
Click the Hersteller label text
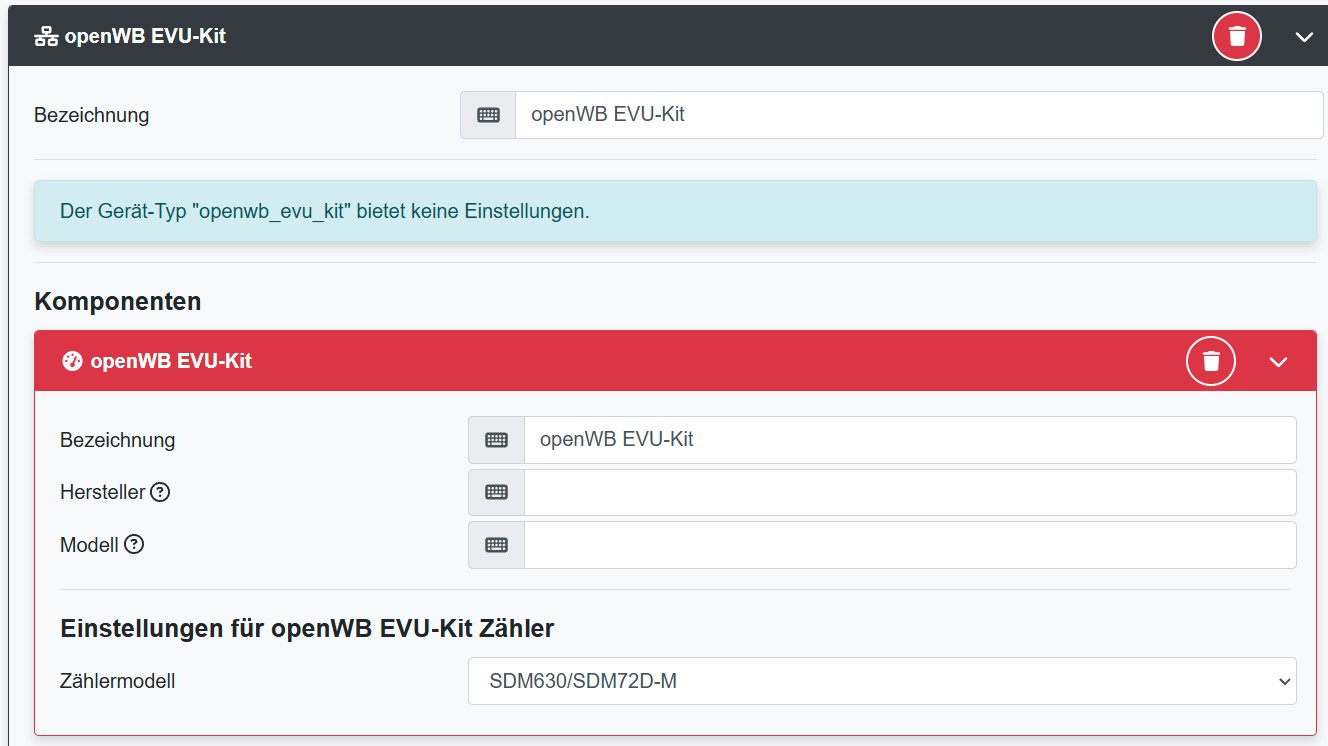point(103,492)
